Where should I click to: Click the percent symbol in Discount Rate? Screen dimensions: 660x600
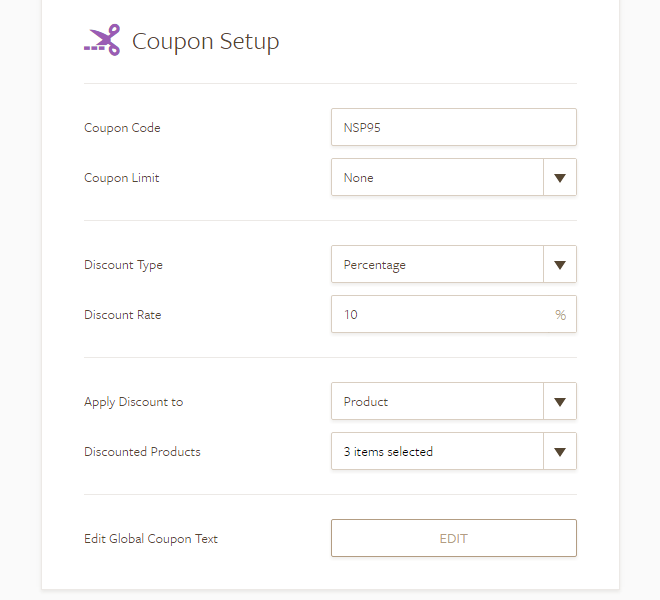click(560, 315)
